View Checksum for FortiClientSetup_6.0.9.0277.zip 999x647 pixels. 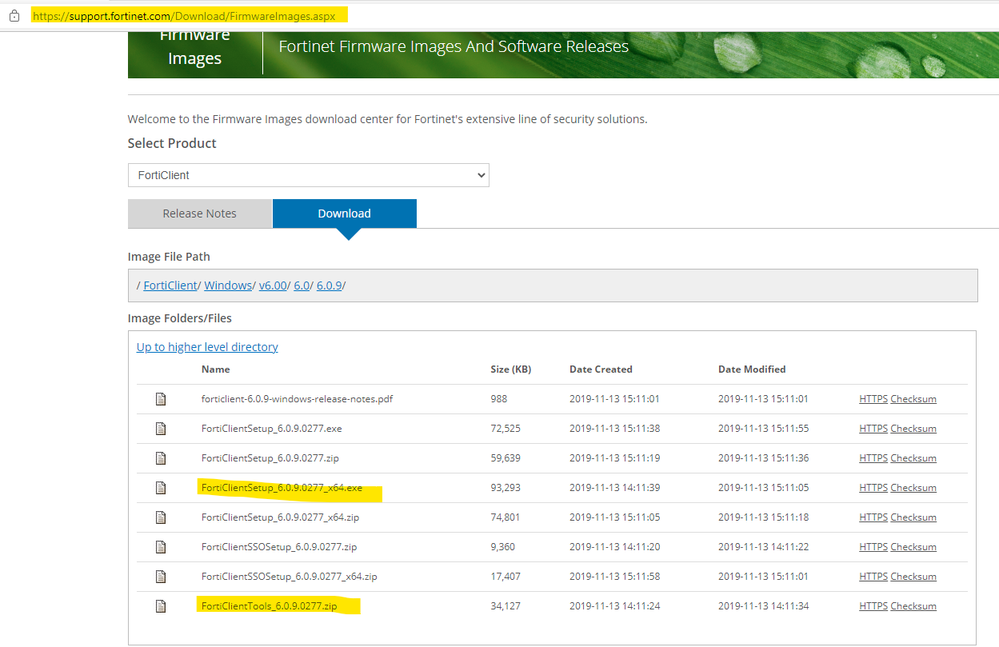(913, 459)
